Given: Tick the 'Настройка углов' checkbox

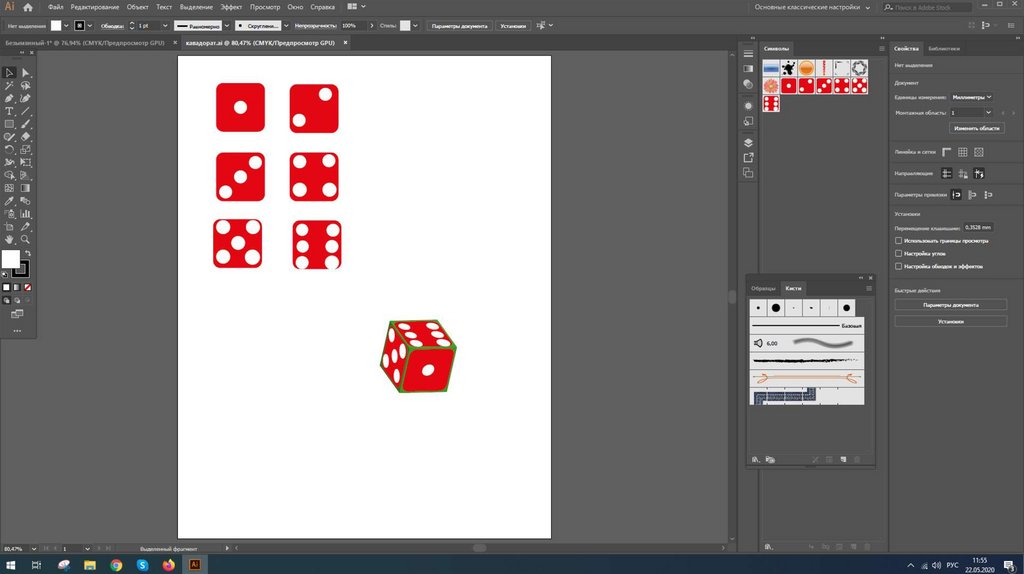Looking at the screenshot, I should [898, 254].
